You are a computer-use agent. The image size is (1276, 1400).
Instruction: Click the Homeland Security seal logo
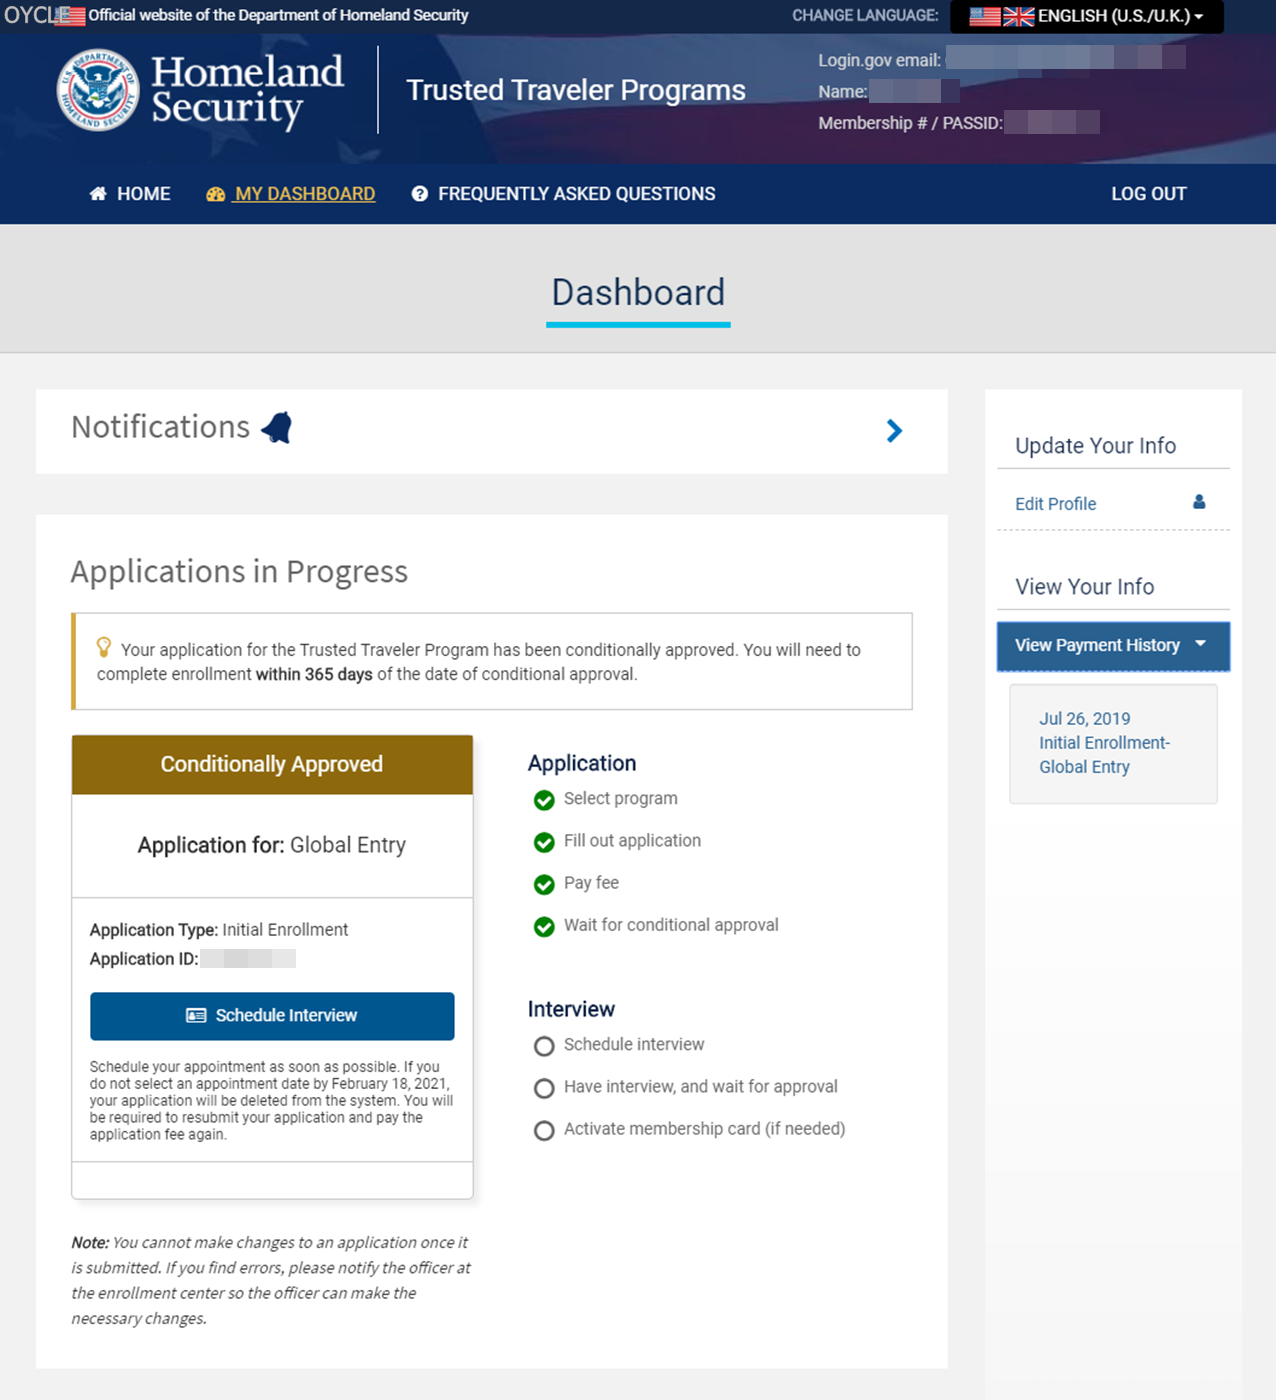click(x=98, y=90)
